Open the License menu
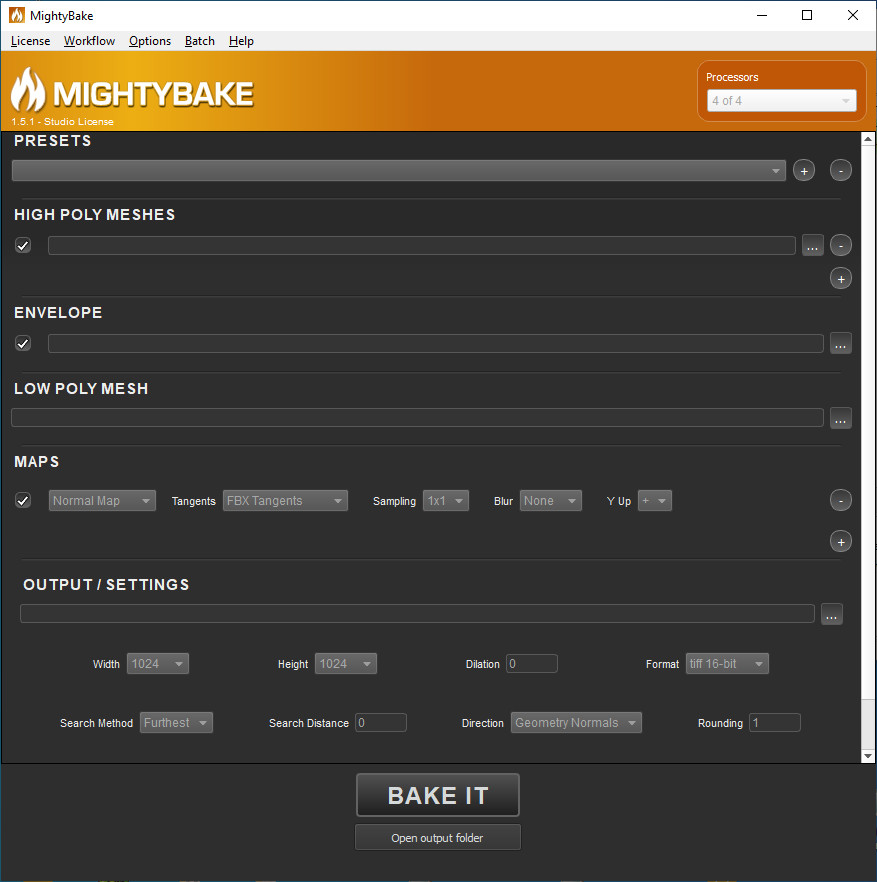Viewport: 877px width, 882px height. [x=30, y=41]
